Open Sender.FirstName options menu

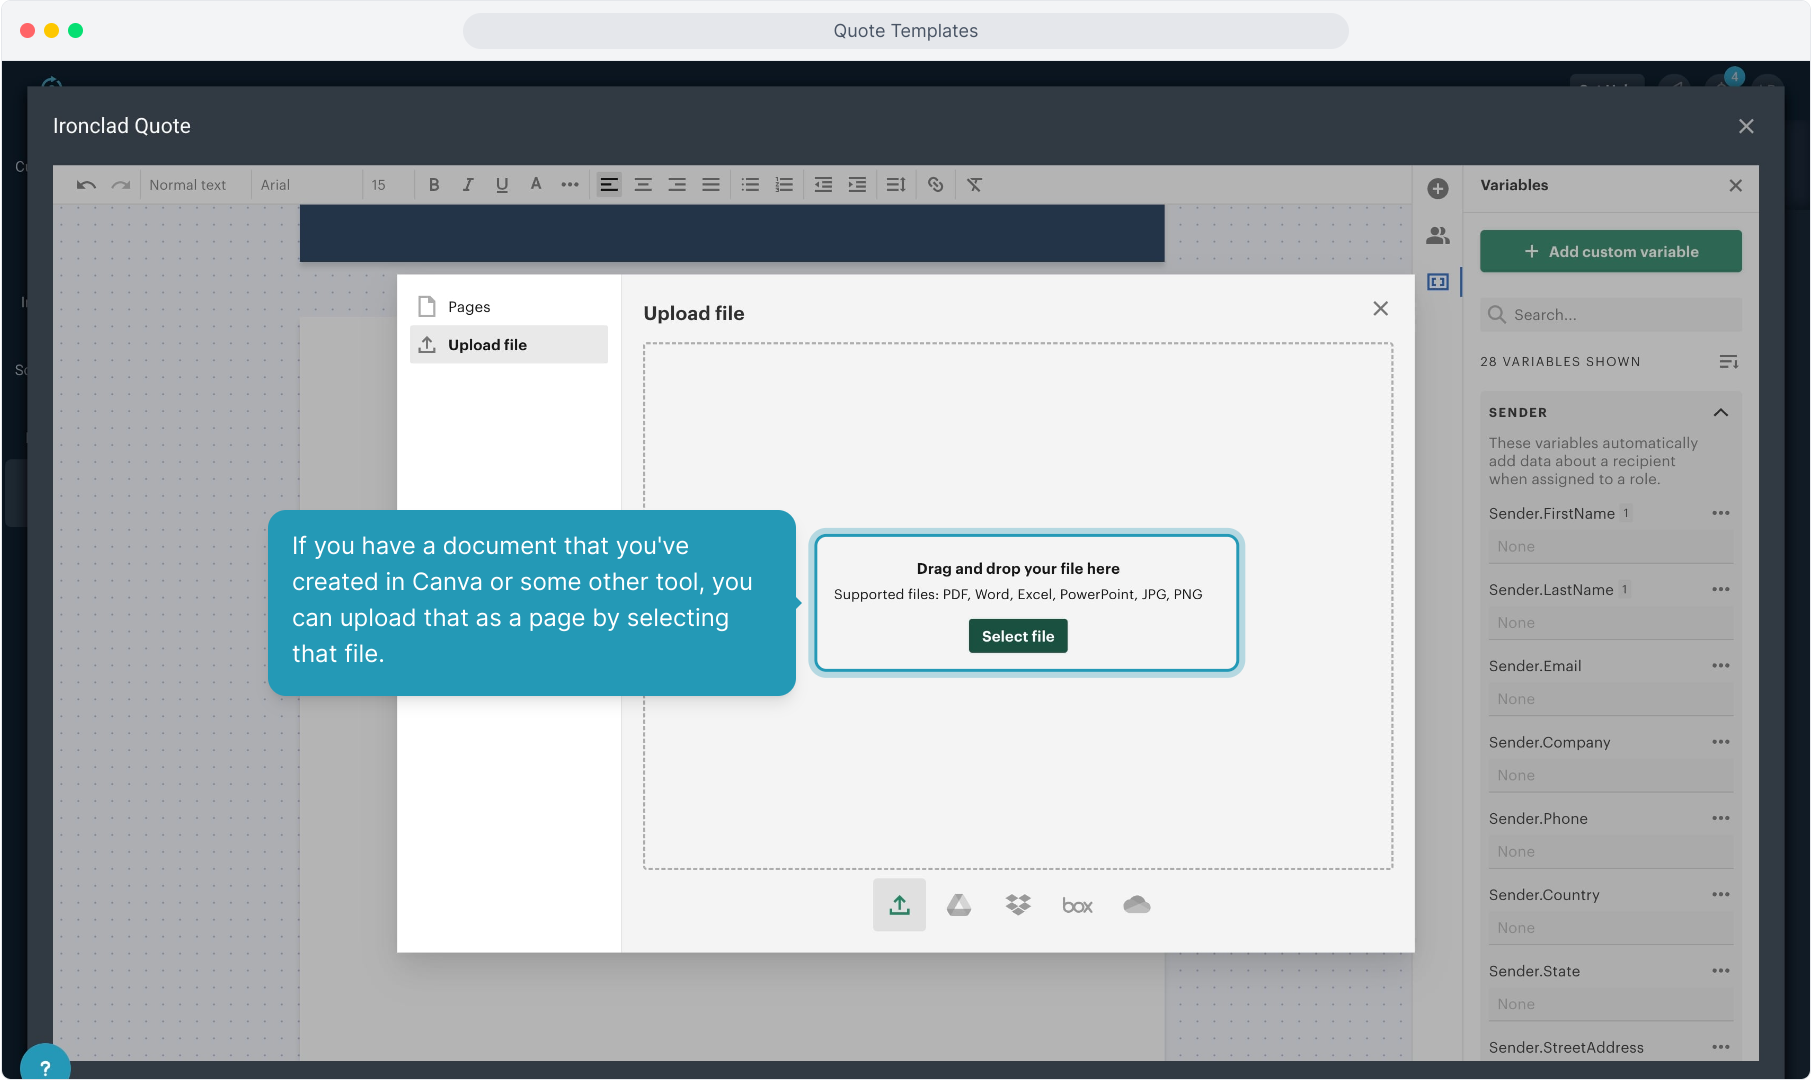pos(1721,514)
